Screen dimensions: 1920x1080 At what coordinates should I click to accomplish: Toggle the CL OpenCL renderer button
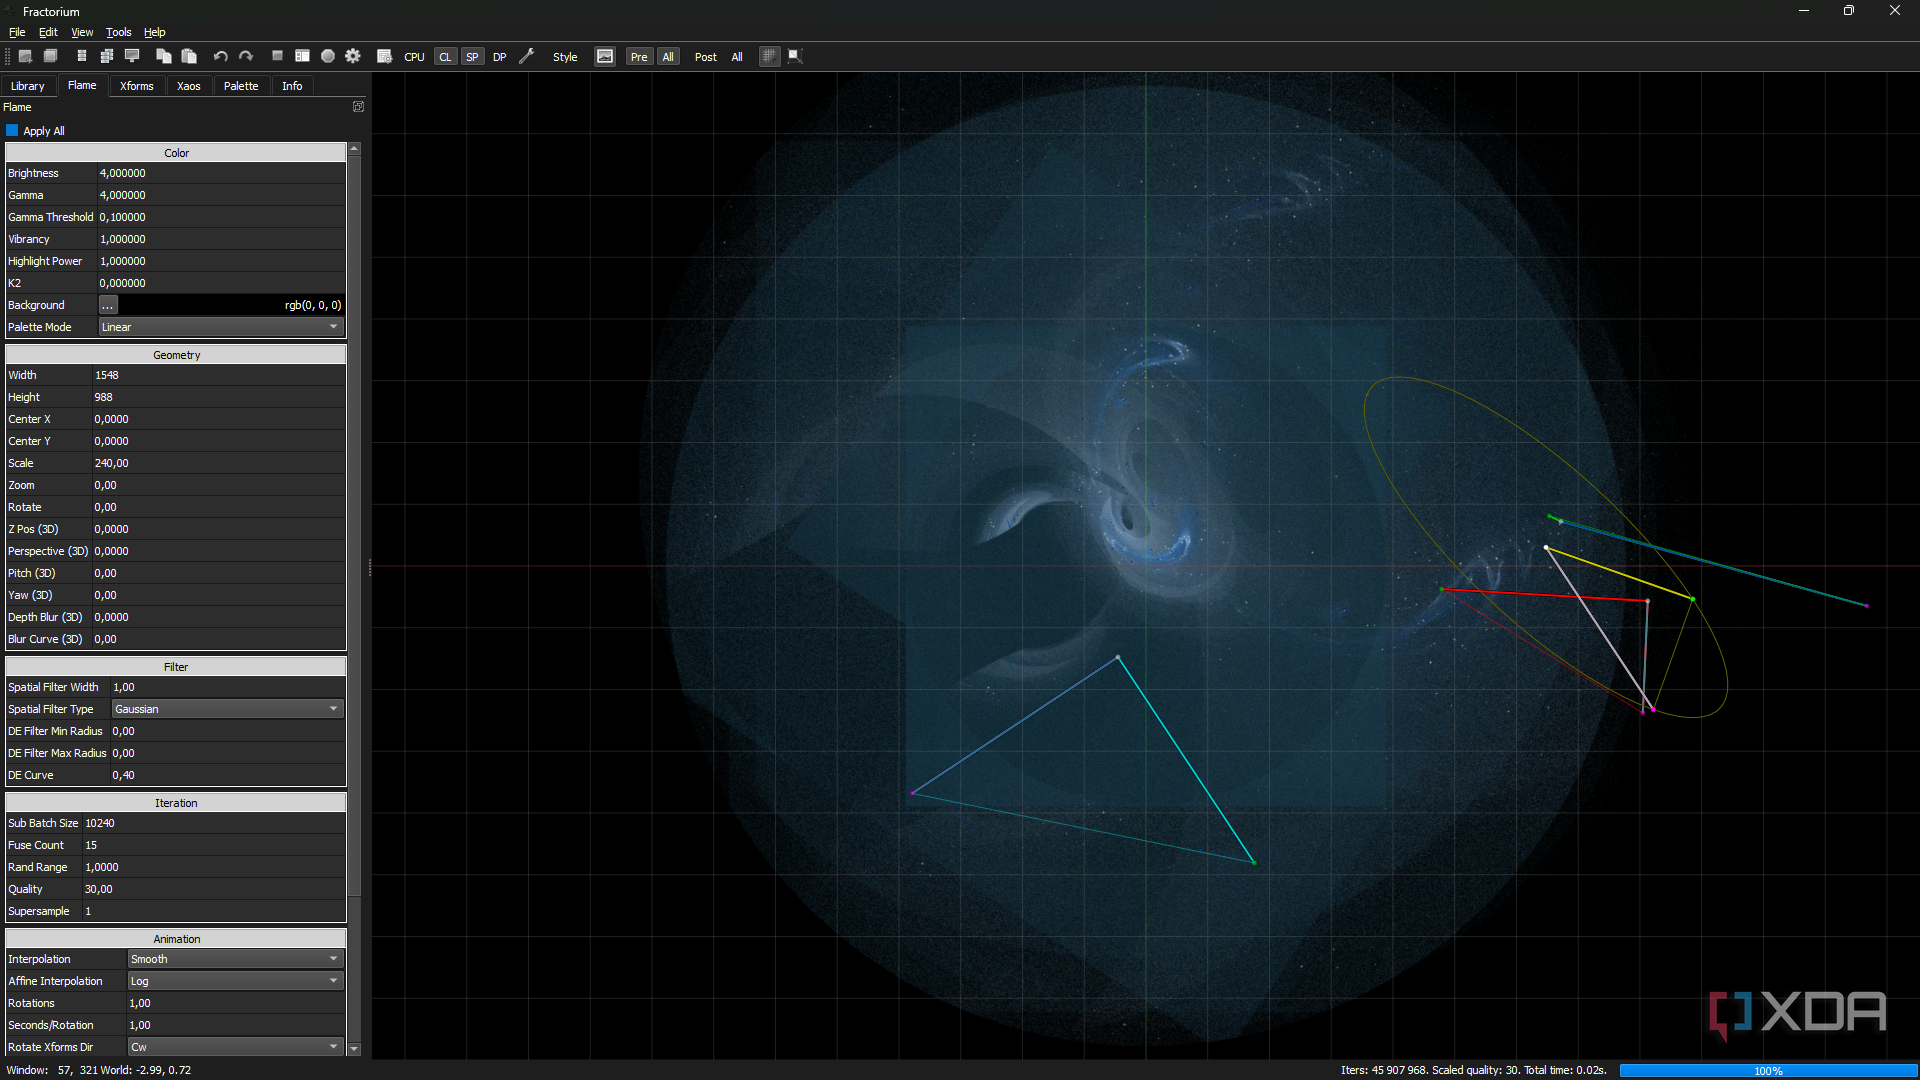445,57
